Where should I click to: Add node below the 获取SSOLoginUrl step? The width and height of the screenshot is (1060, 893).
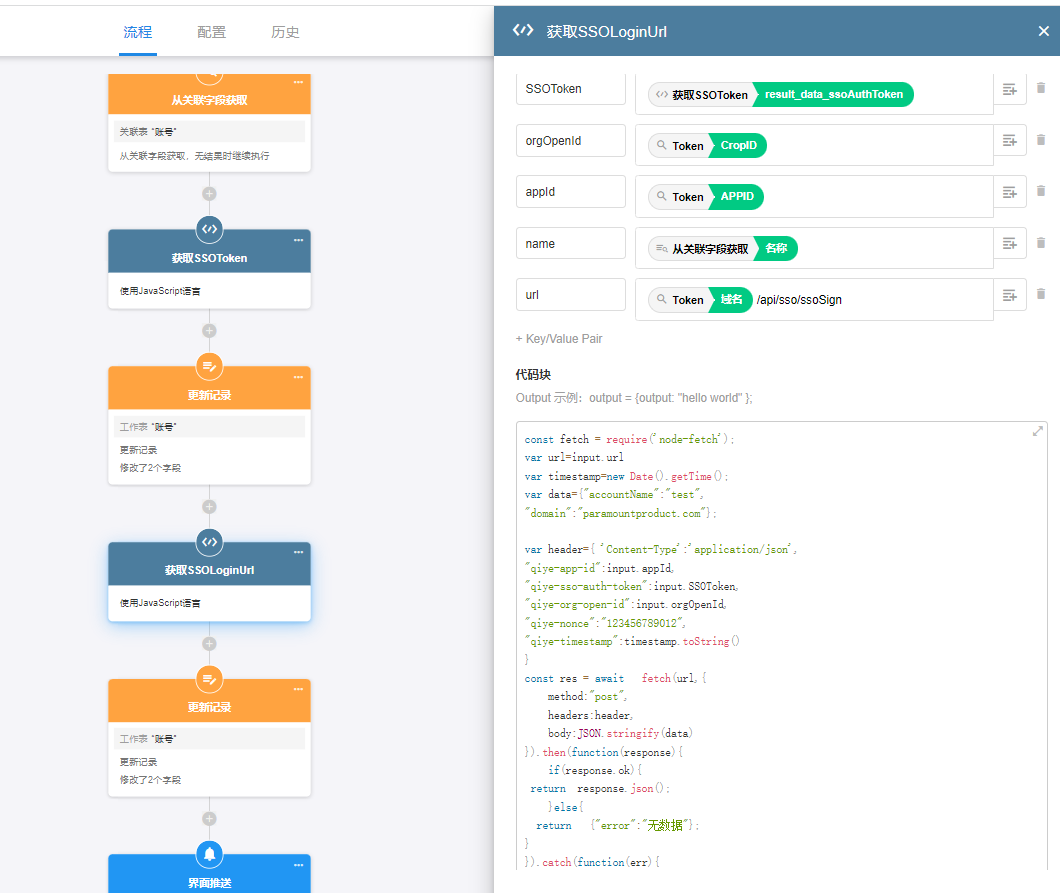tap(209, 644)
